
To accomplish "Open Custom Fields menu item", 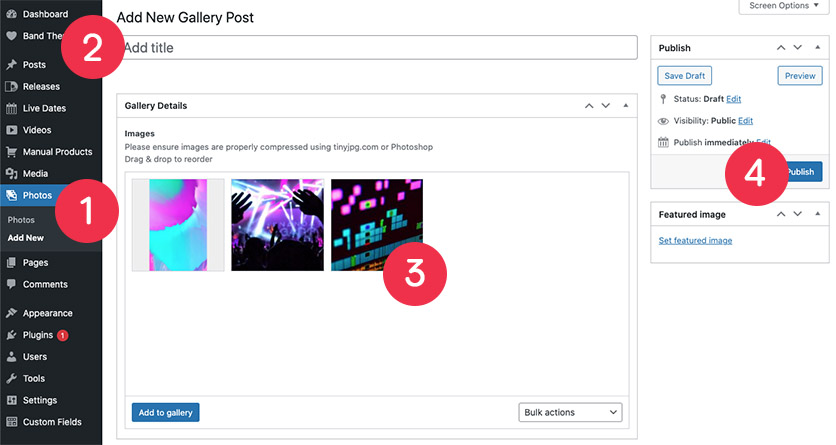I will 52,422.
